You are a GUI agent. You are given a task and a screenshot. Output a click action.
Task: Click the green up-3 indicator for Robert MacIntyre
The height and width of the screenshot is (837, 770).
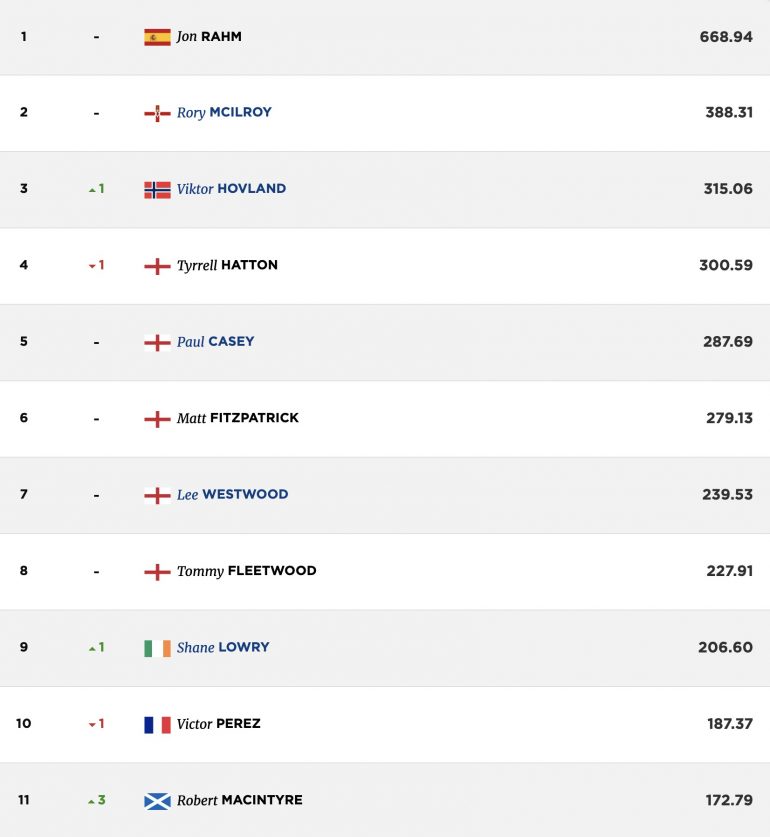click(97, 800)
